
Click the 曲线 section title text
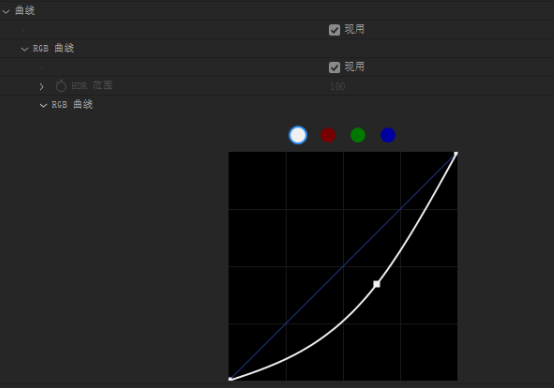pos(25,11)
